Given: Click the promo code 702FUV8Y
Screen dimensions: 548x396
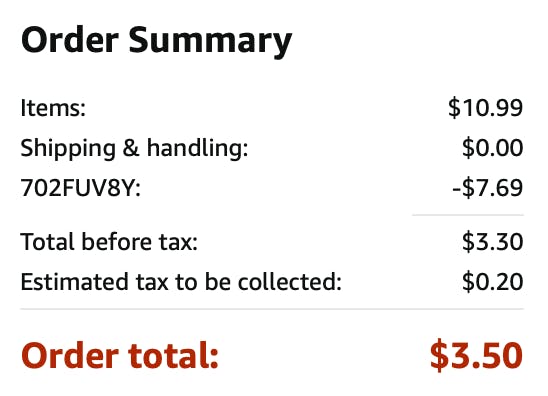Looking at the screenshot, I should coord(81,188).
